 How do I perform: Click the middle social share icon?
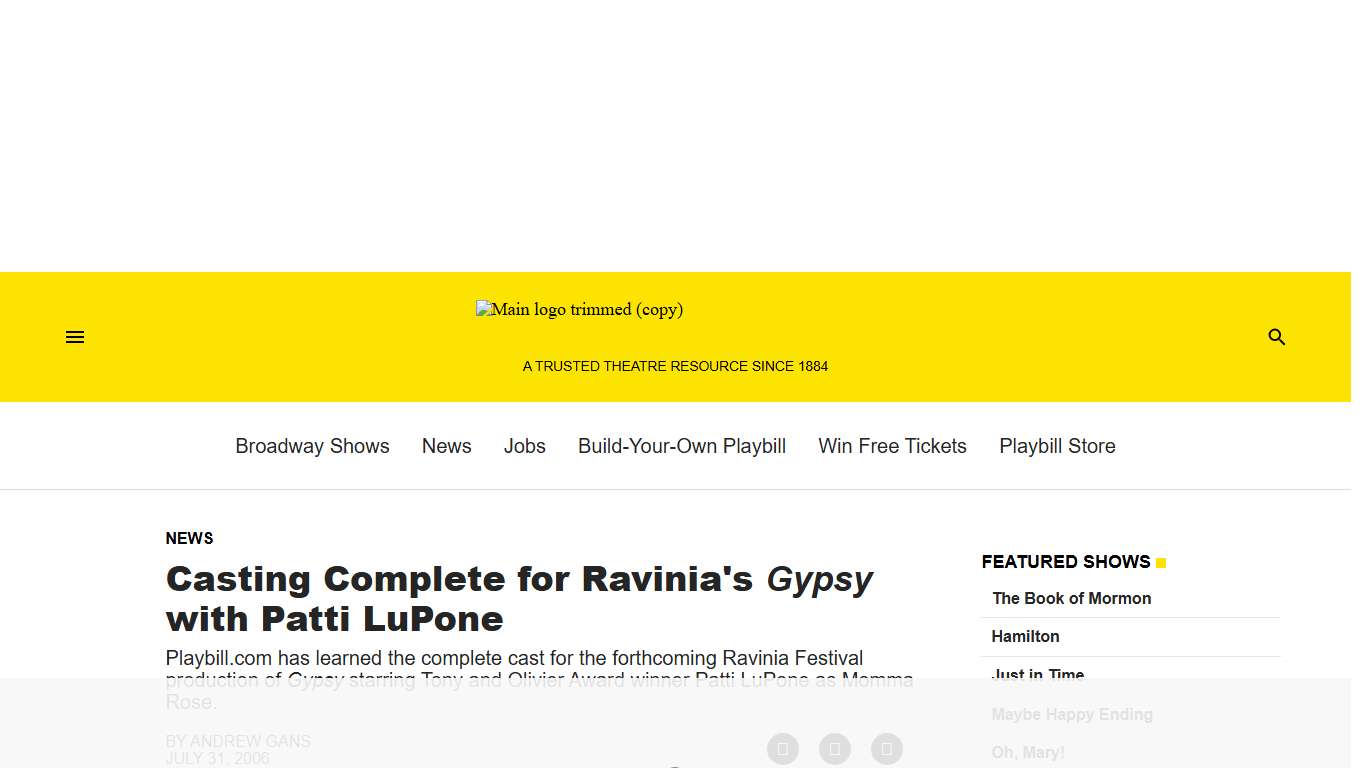[834, 748]
